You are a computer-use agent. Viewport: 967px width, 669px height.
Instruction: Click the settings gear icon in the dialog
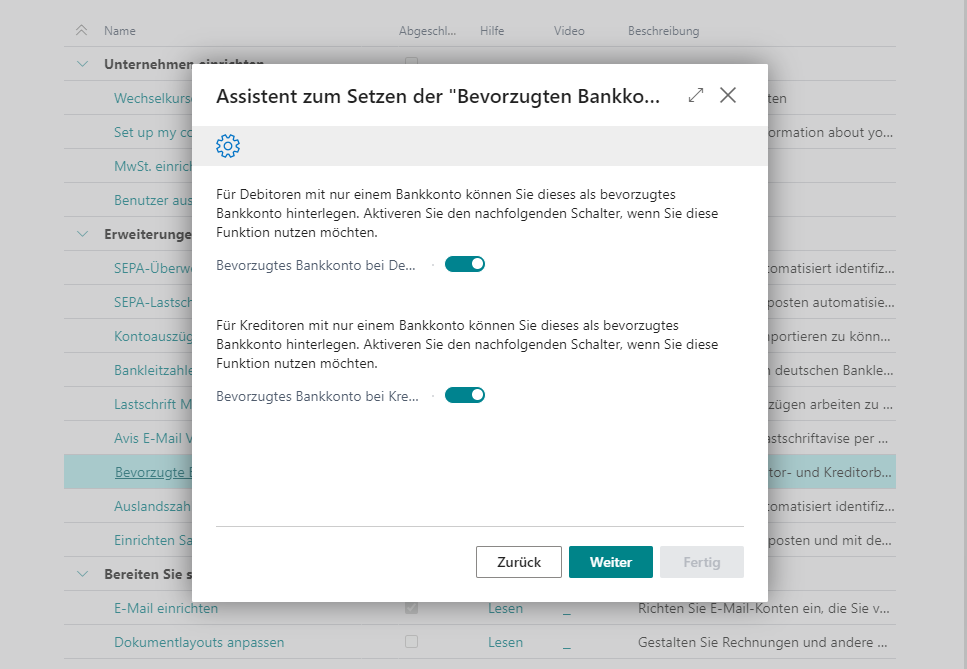point(228,146)
